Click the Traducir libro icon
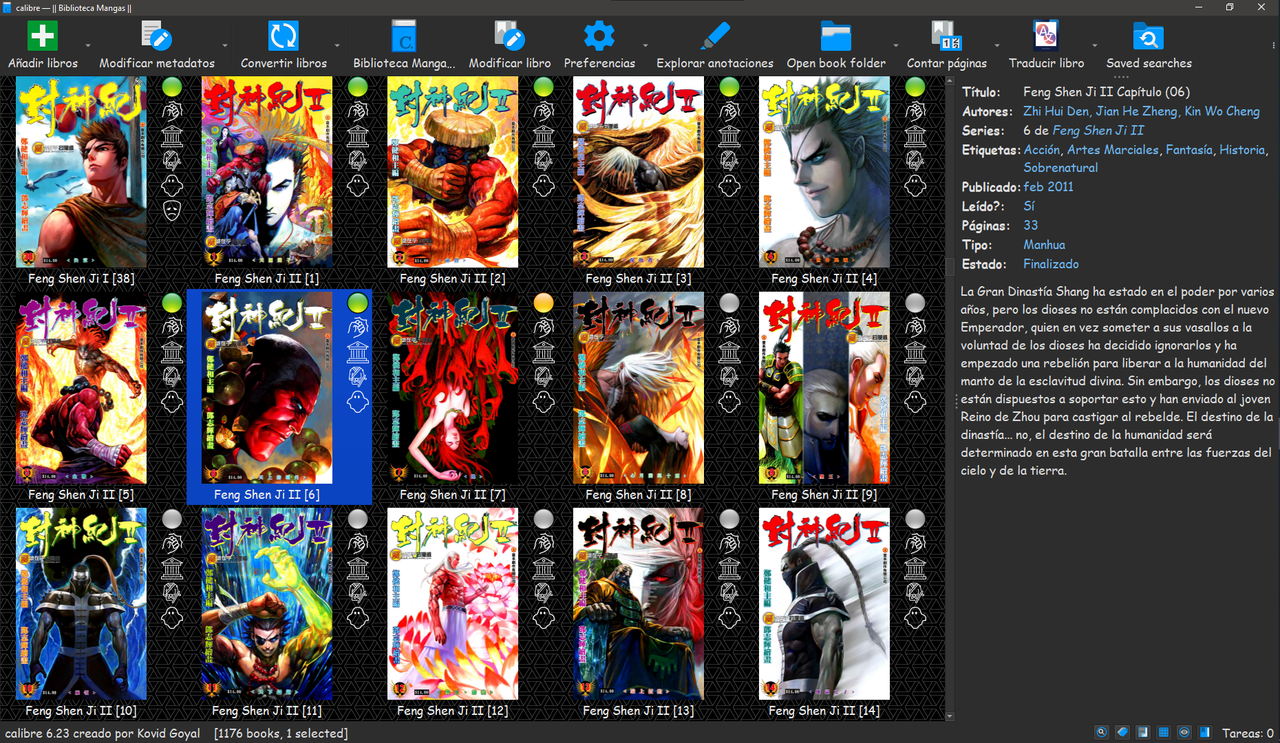 (x=1046, y=37)
